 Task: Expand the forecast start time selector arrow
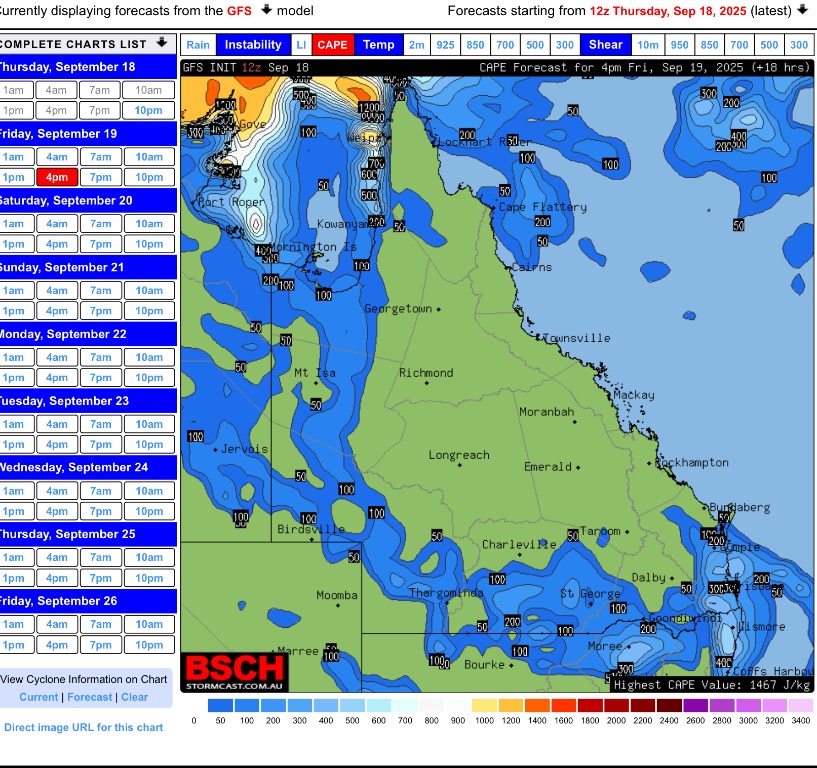pyautogui.click(x=802, y=10)
